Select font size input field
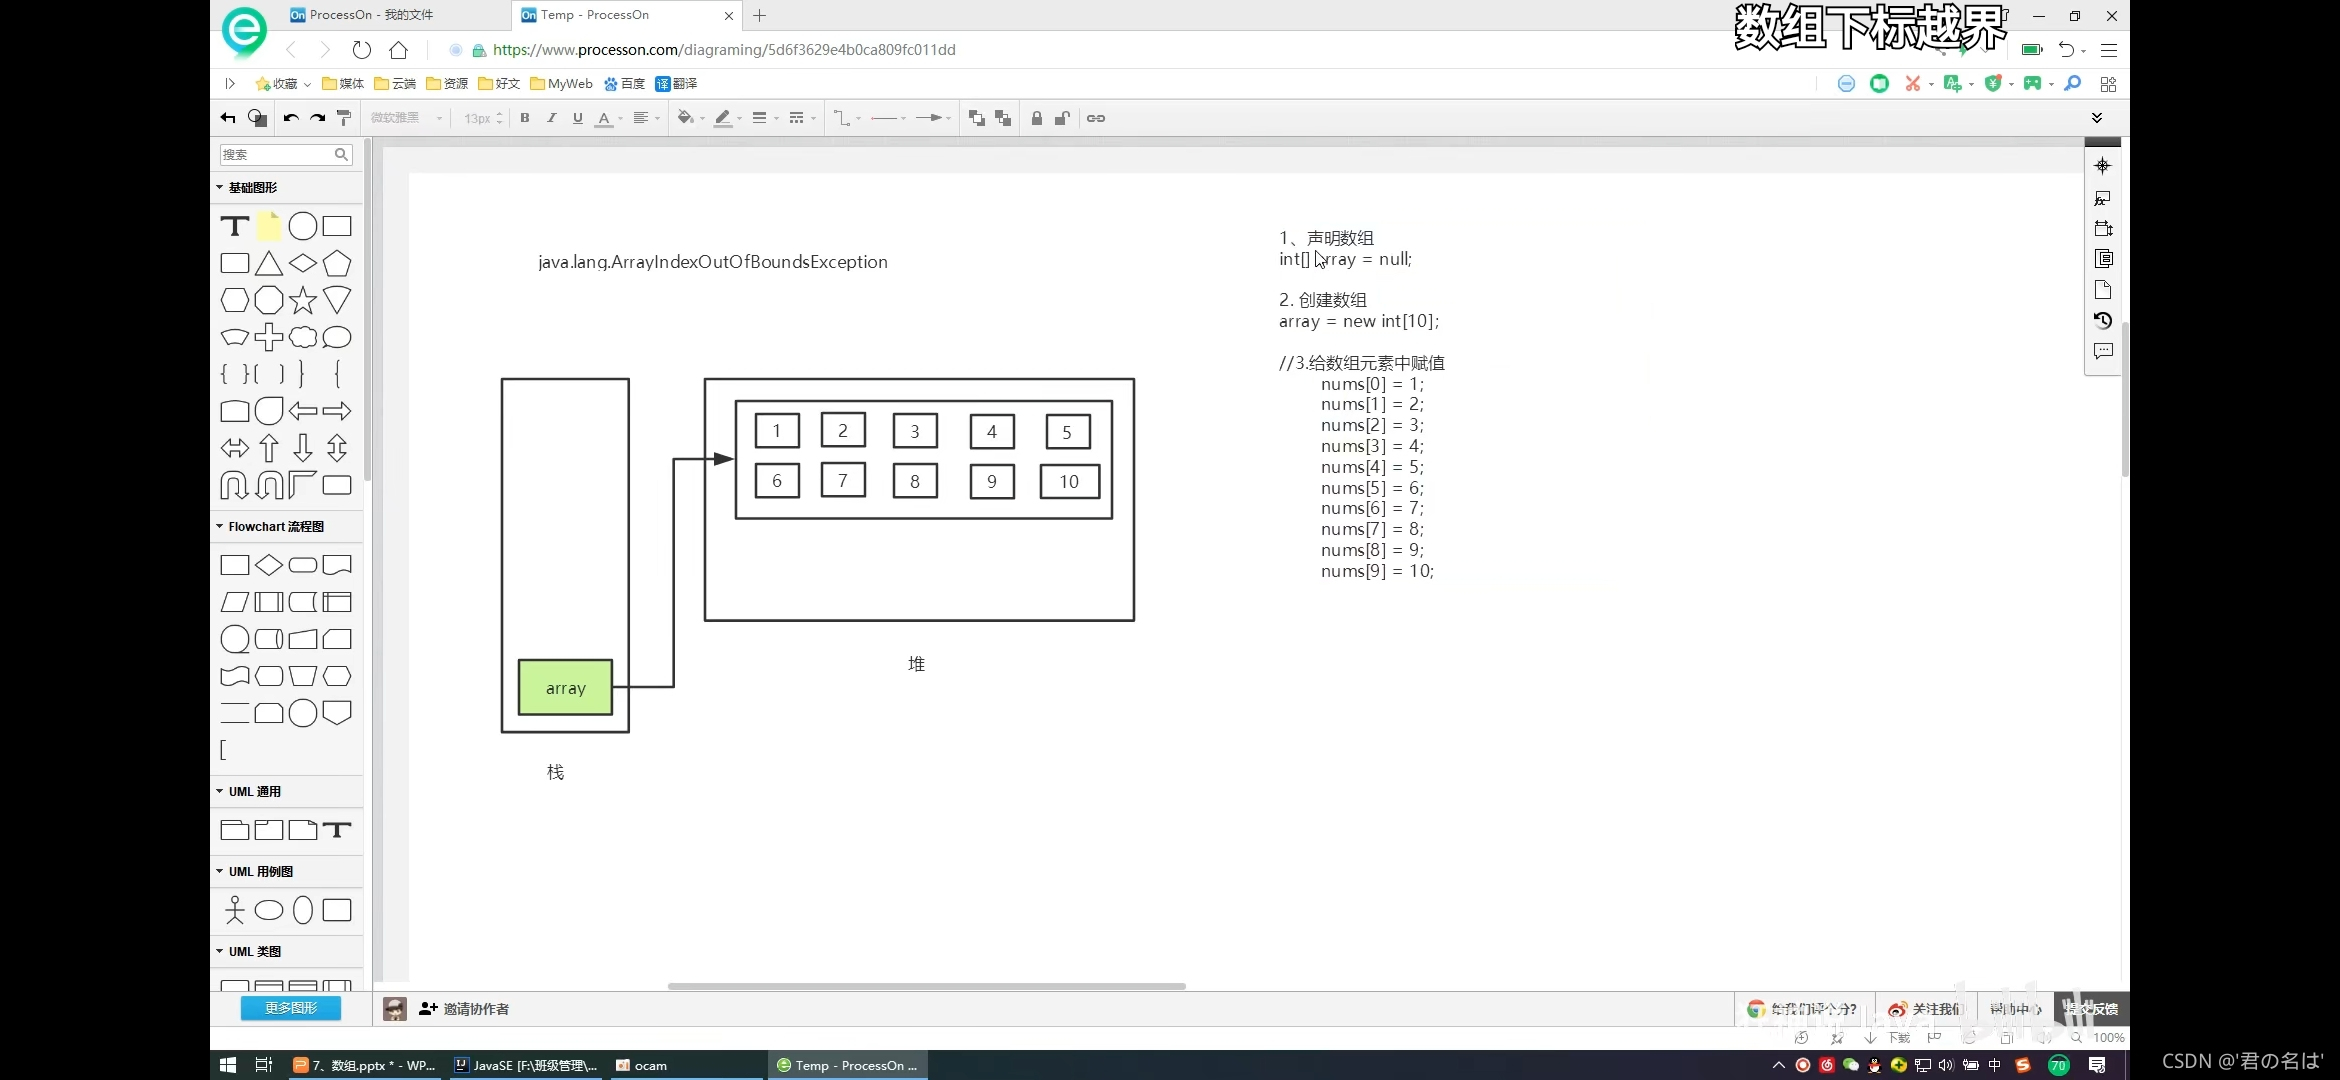 coord(476,118)
